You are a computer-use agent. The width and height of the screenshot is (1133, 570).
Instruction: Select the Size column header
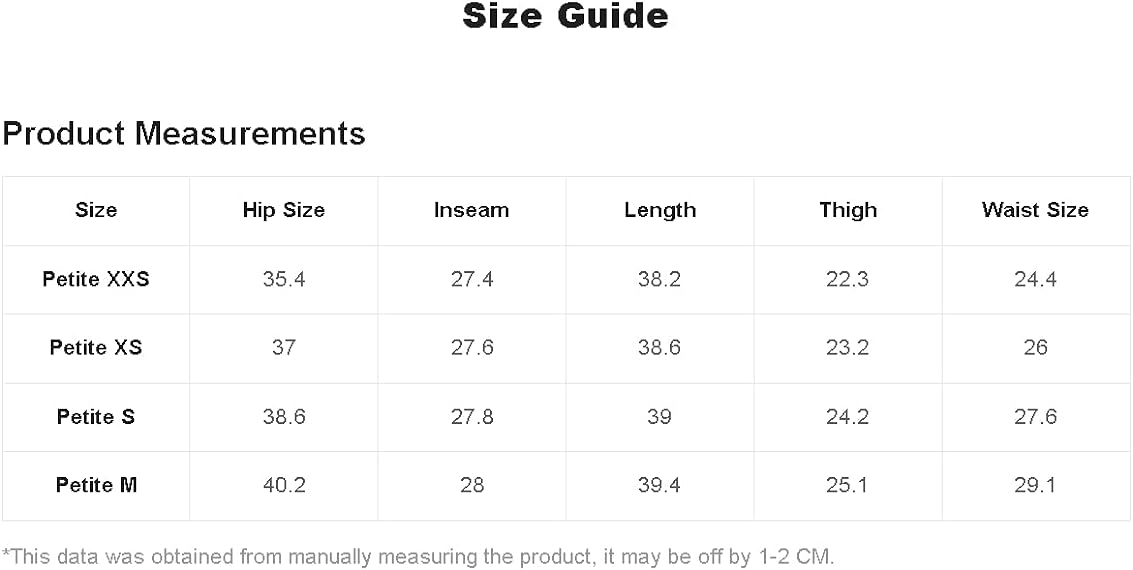click(x=96, y=210)
